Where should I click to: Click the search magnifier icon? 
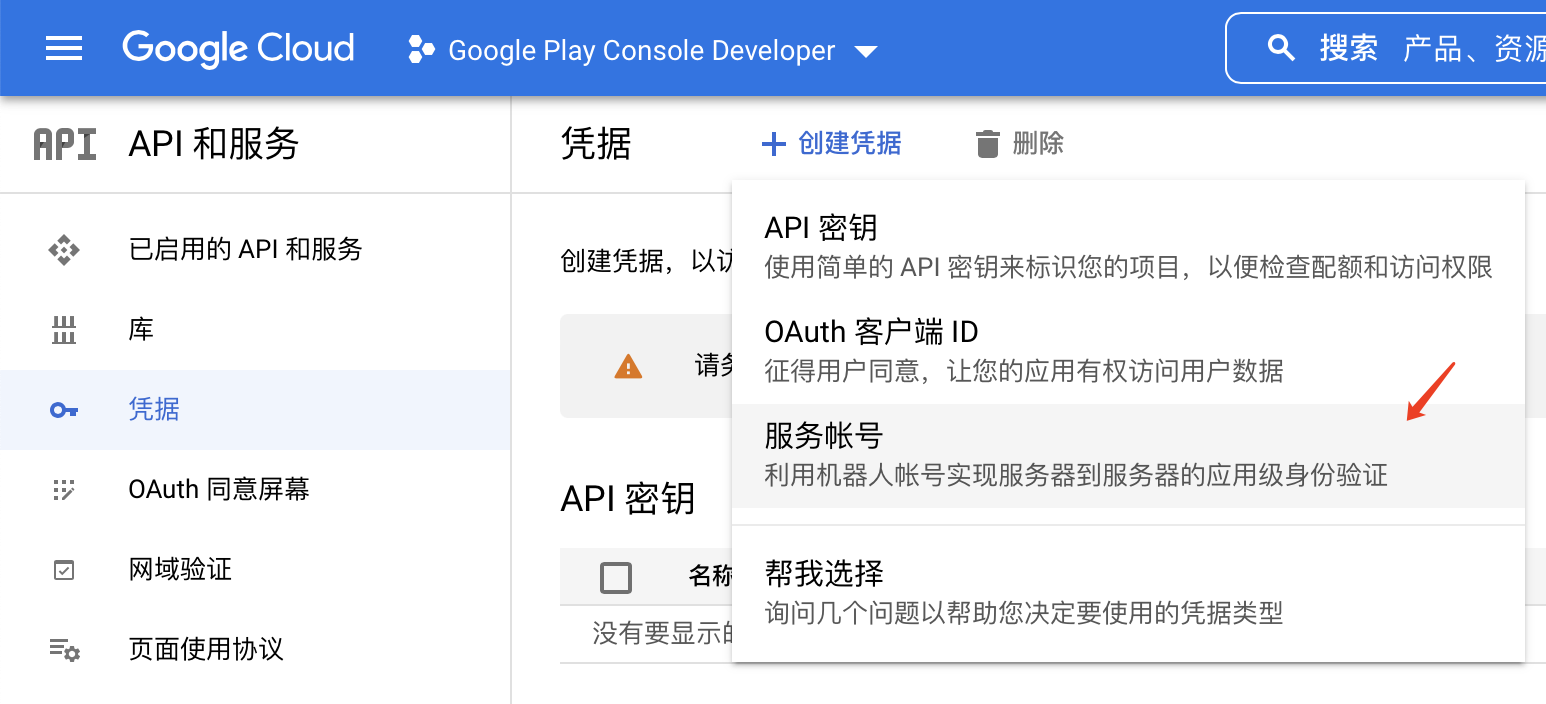[x=1281, y=48]
